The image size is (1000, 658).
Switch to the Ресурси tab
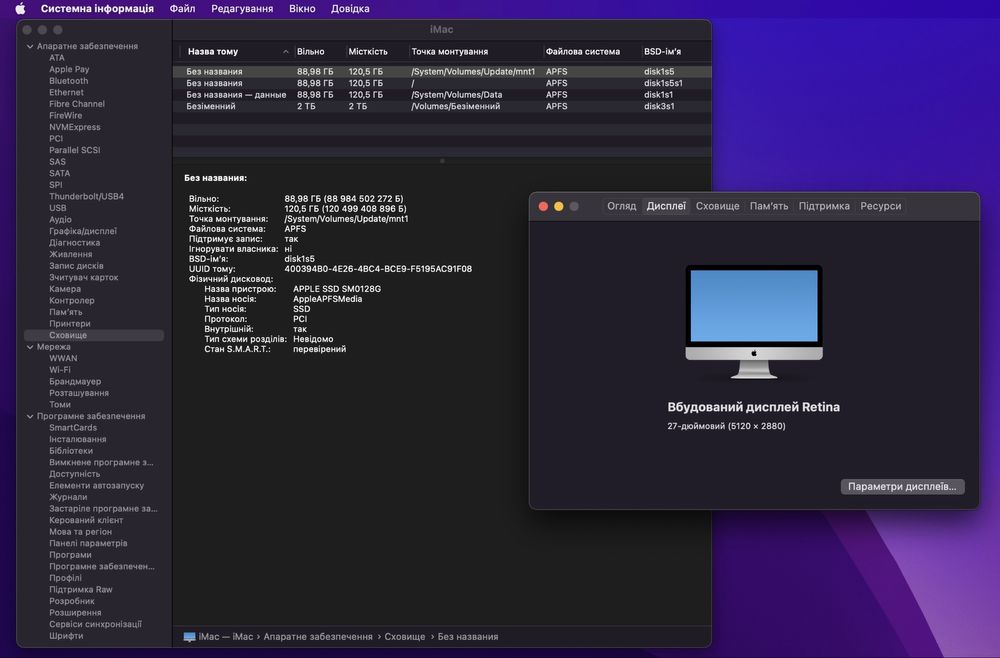(881, 206)
